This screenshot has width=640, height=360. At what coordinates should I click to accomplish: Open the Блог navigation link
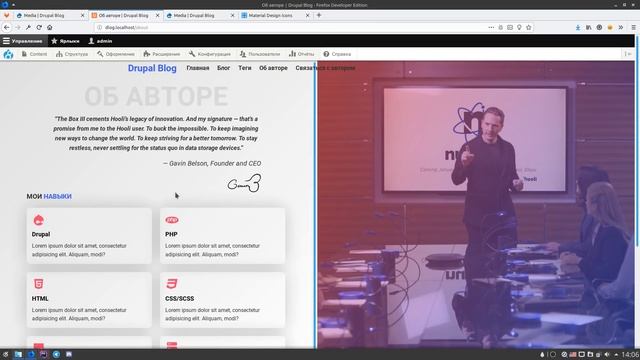tap(223, 68)
